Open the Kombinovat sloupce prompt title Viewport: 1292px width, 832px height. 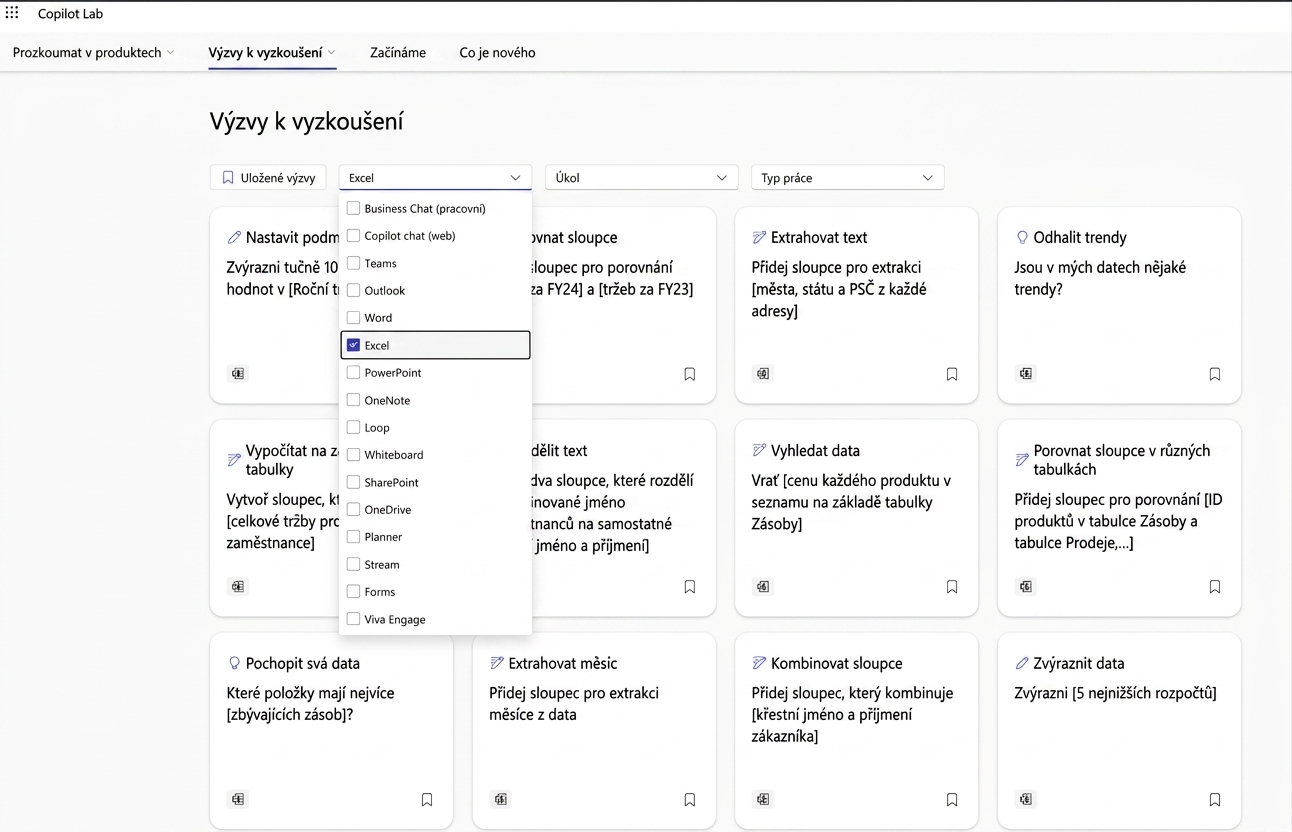(x=837, y=663)
